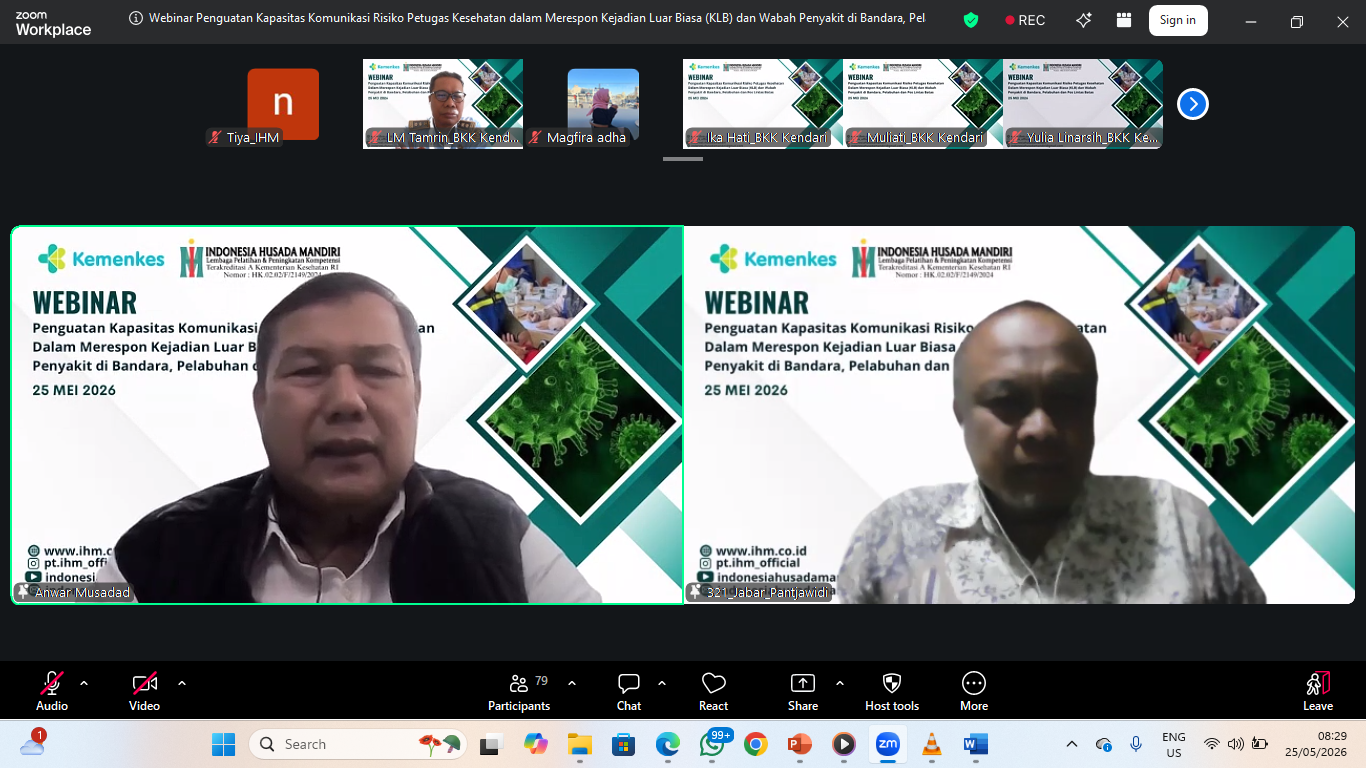
Task: Expand the caret next to Participants
Action: (x=572, y=683)
